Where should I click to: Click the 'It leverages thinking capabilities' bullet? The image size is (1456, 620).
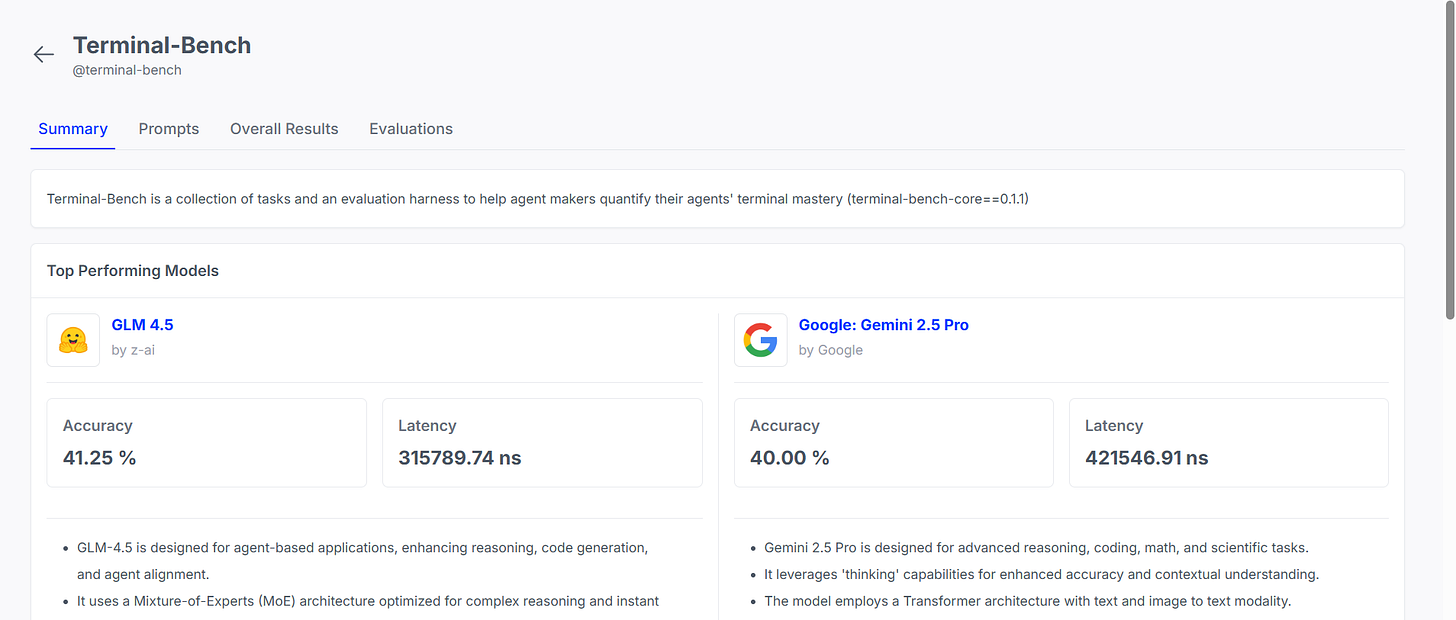point(1042,575)
